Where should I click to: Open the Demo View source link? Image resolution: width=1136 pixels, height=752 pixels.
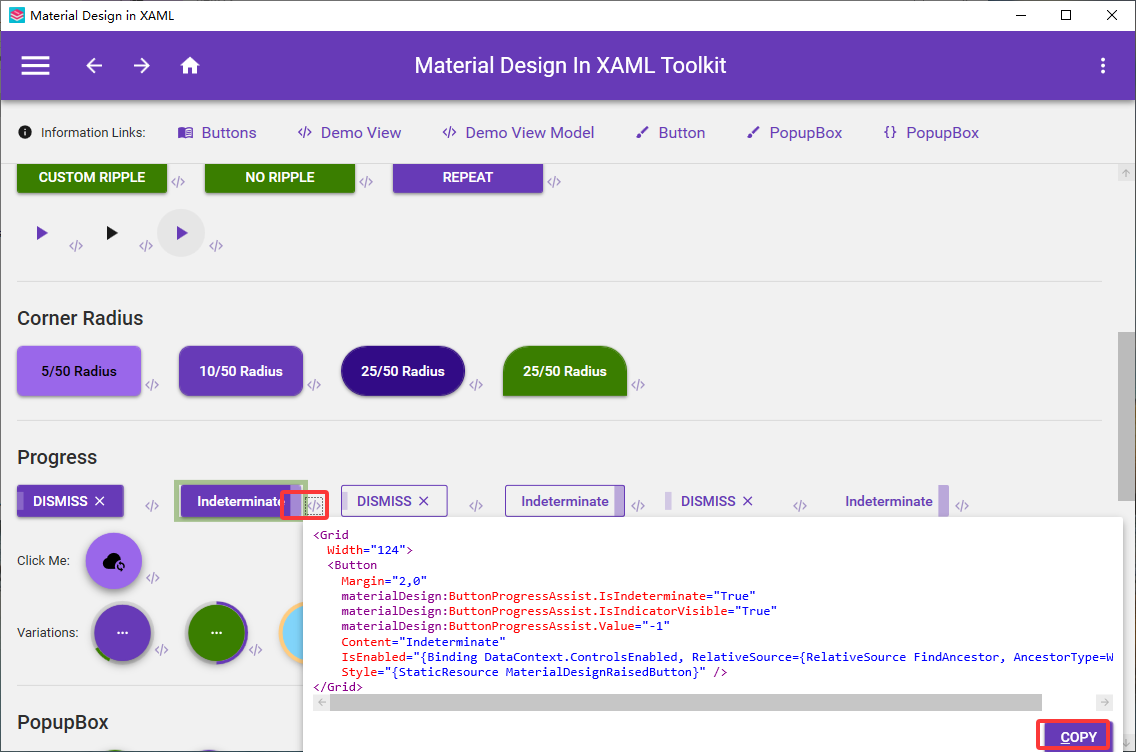click(349, 133)
